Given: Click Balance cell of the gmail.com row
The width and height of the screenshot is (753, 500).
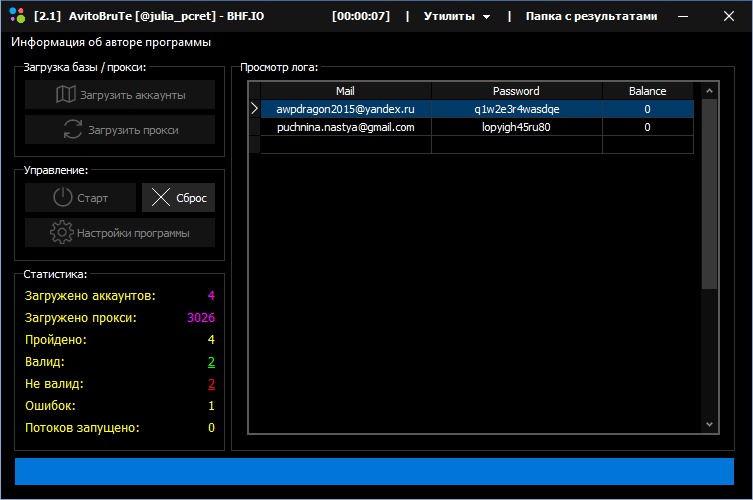Looking at the screenshot, I should click(647, 127).
